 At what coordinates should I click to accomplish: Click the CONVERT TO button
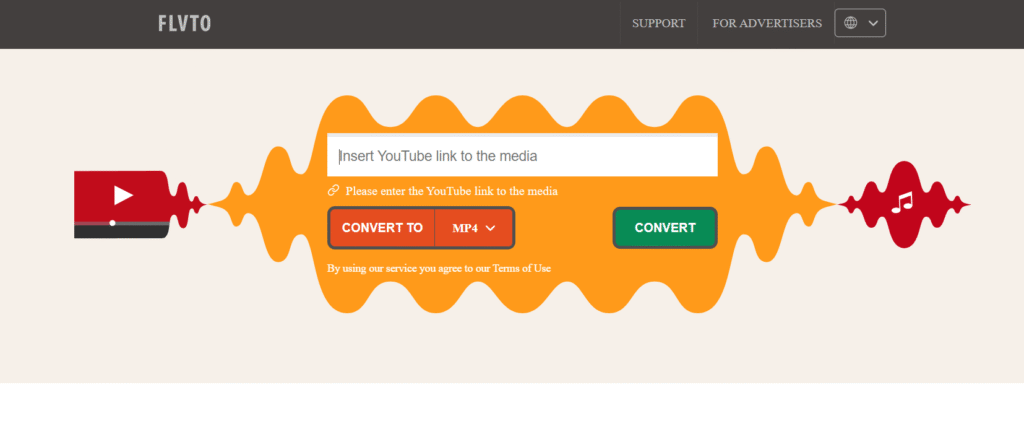pos(382,228)
